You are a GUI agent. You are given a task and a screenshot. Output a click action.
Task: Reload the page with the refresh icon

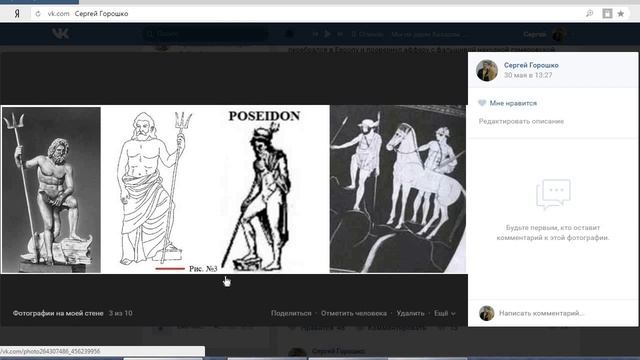click(38, 13)
